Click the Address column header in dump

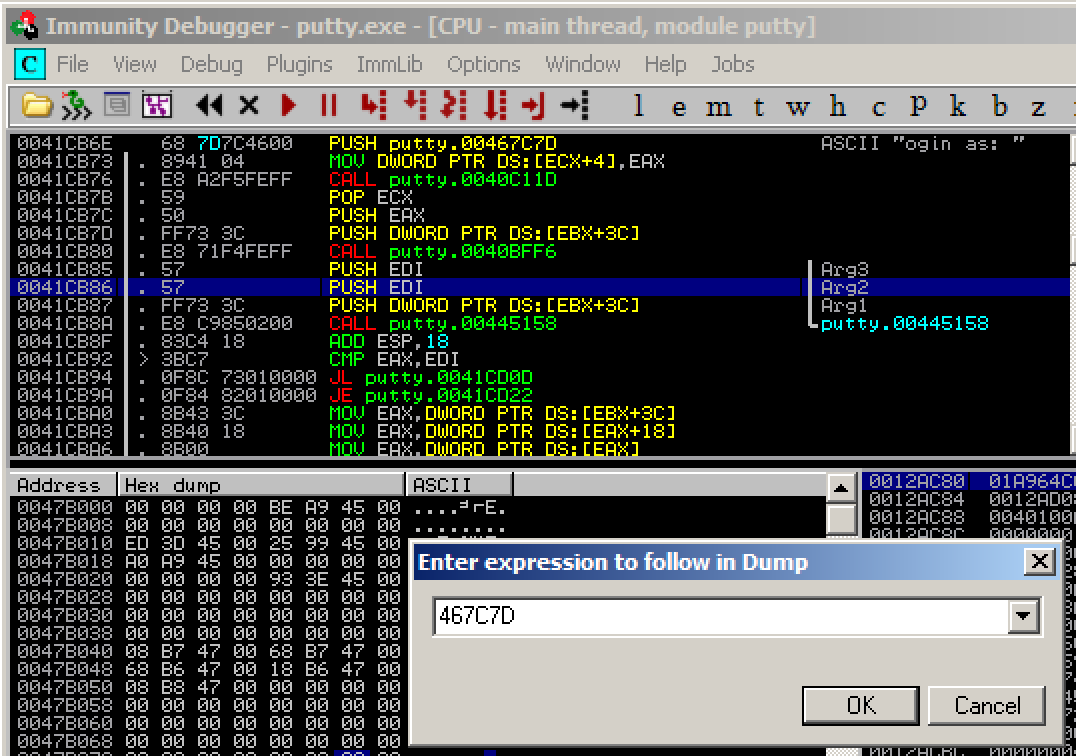[x=63, y=485]
